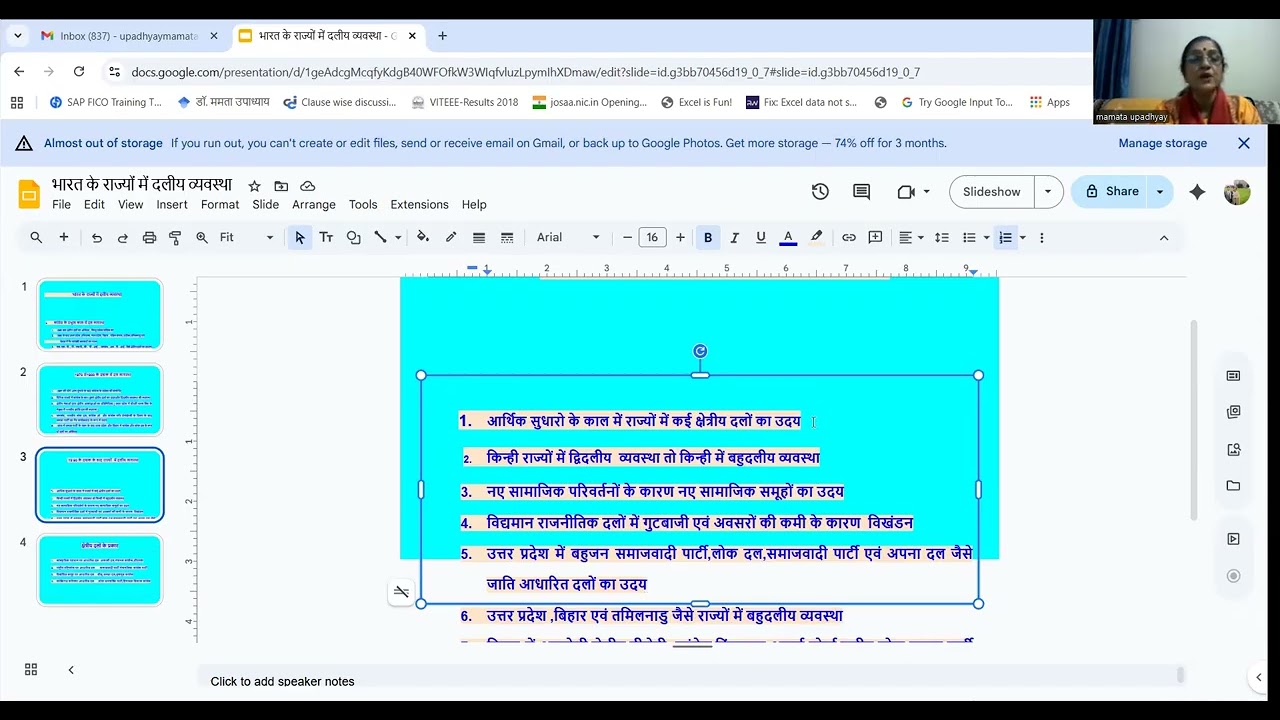Viewport: 1280px width, 720px height.
Task: Click to add speaker notes
Action: 282,681
